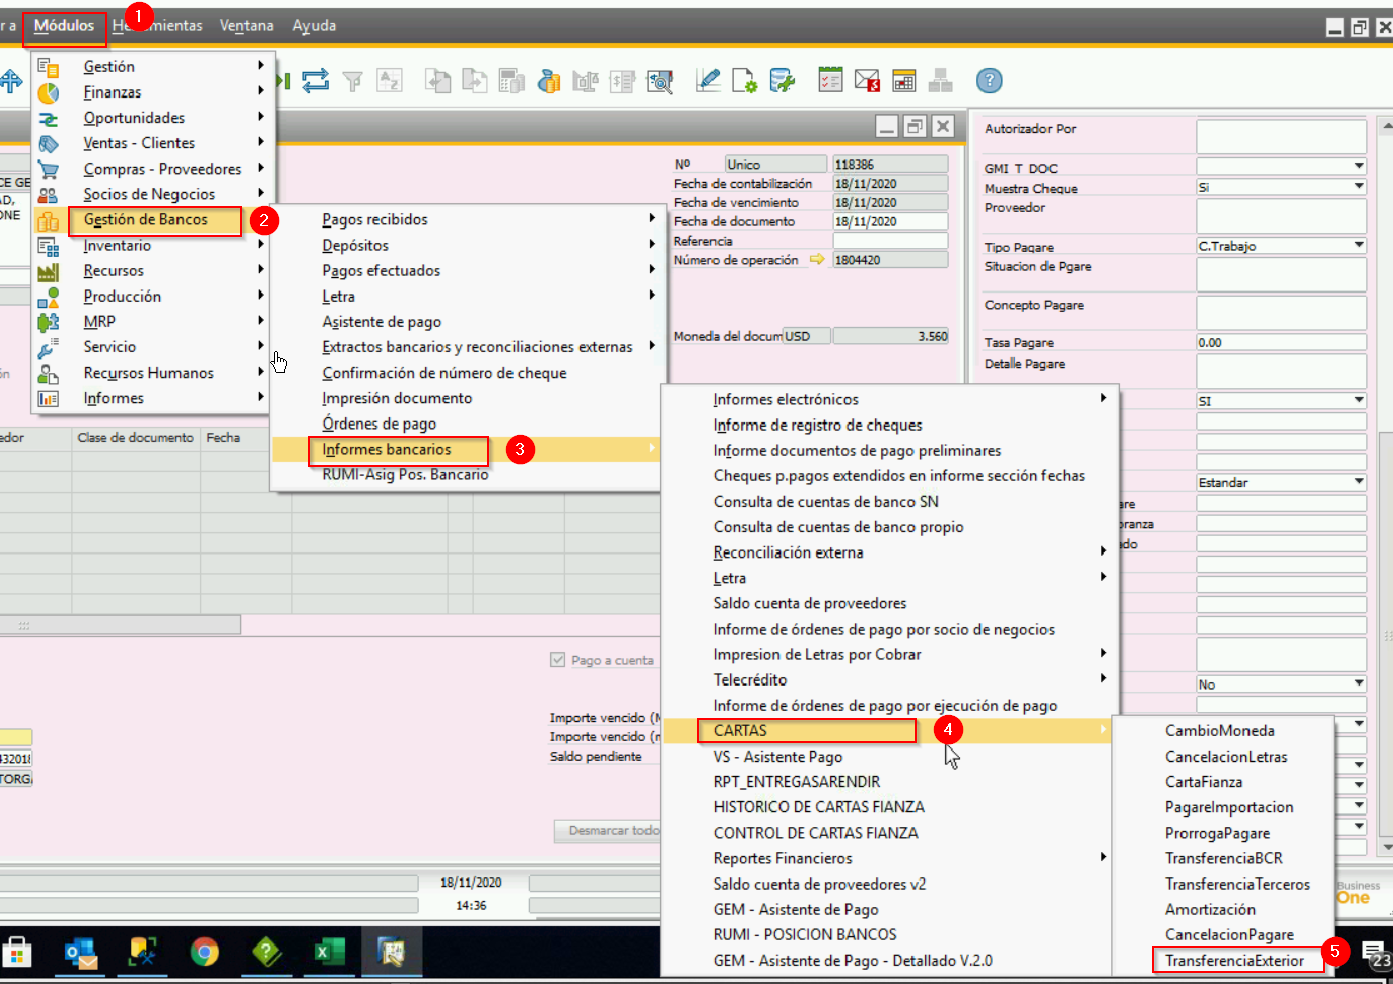Open the Calendar toolbar icon
This screenshot has height=984, width=1393.
click(904, 81)
